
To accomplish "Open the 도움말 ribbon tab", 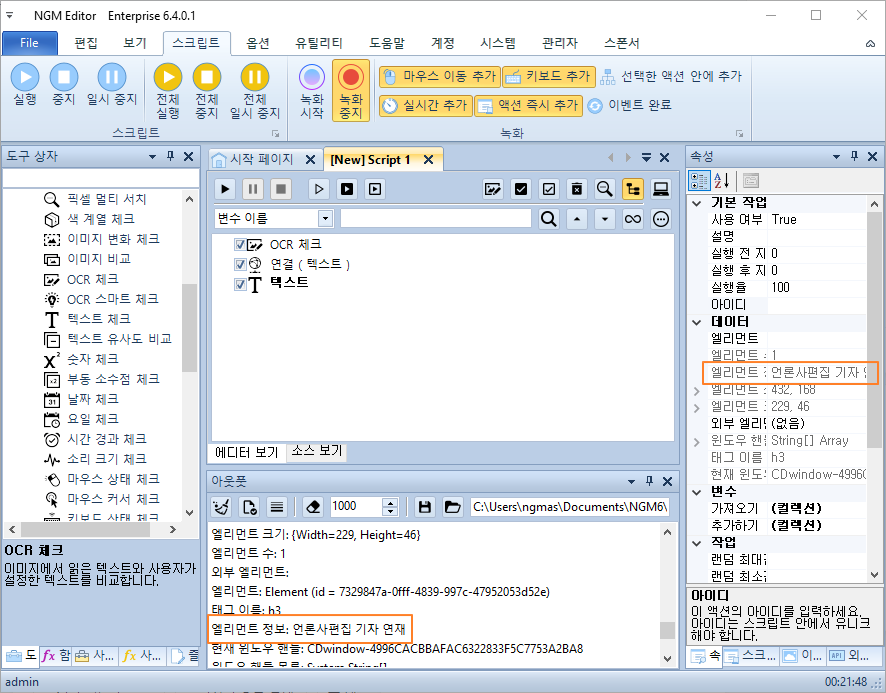I will click(387, 43).
